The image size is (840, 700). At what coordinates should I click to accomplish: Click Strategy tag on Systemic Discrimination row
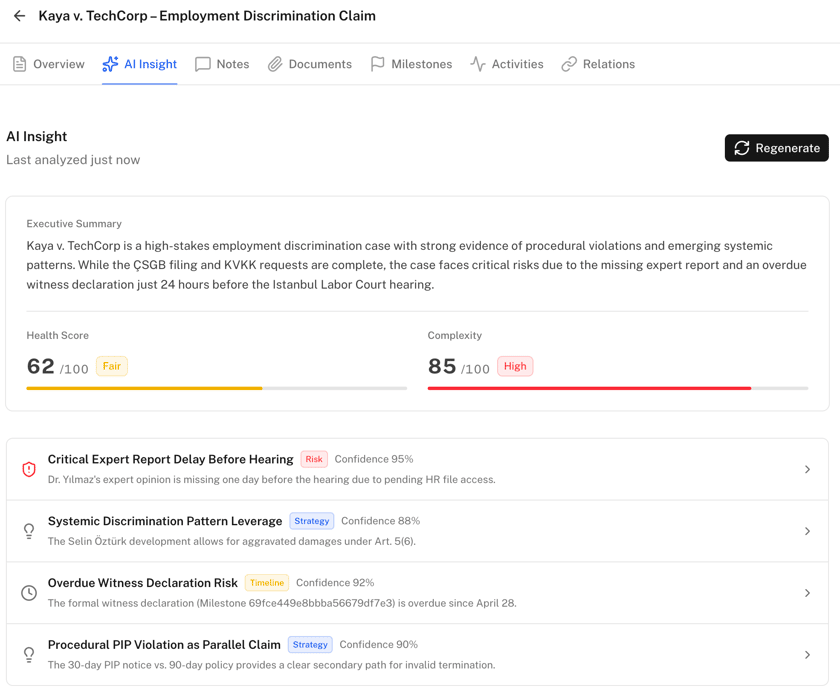coord(312,521)
